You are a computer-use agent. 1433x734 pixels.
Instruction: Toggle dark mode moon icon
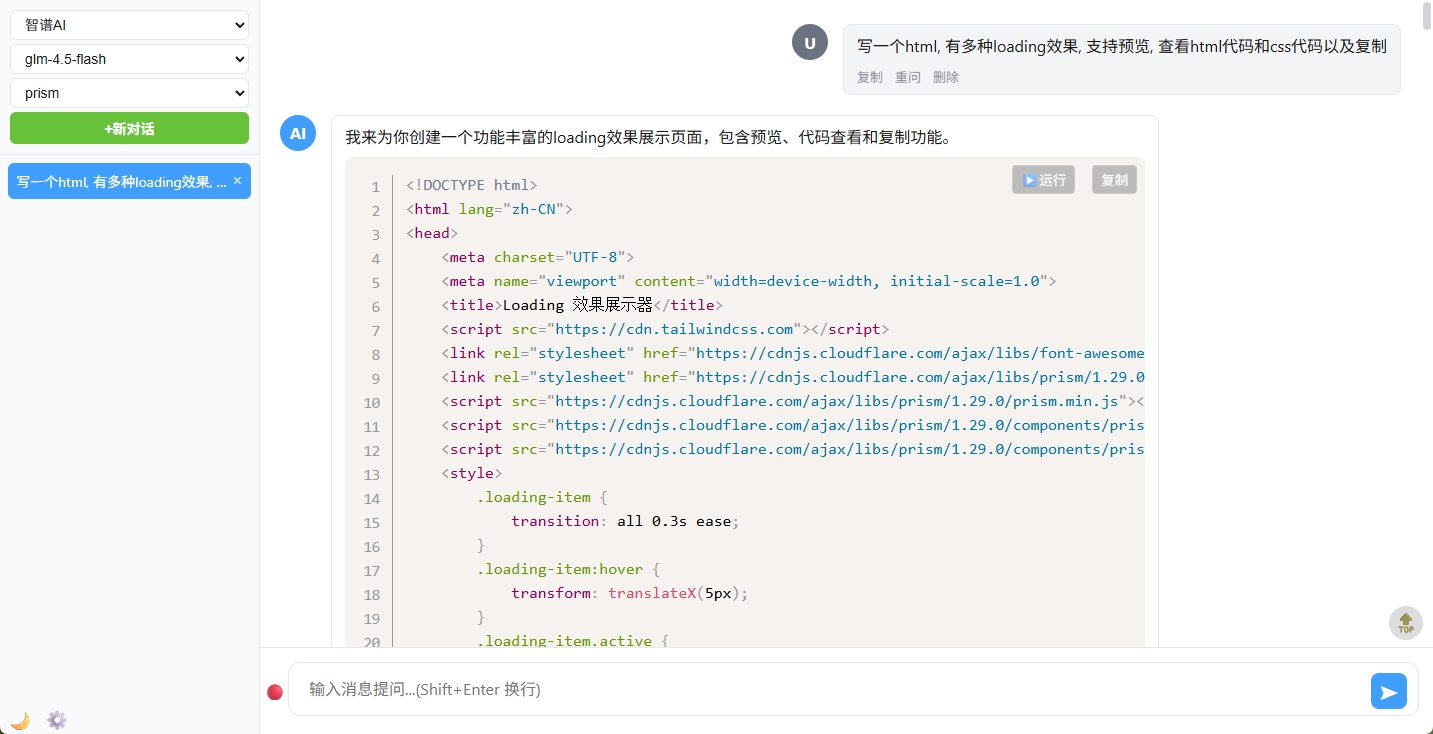click(x=20, y=720)
